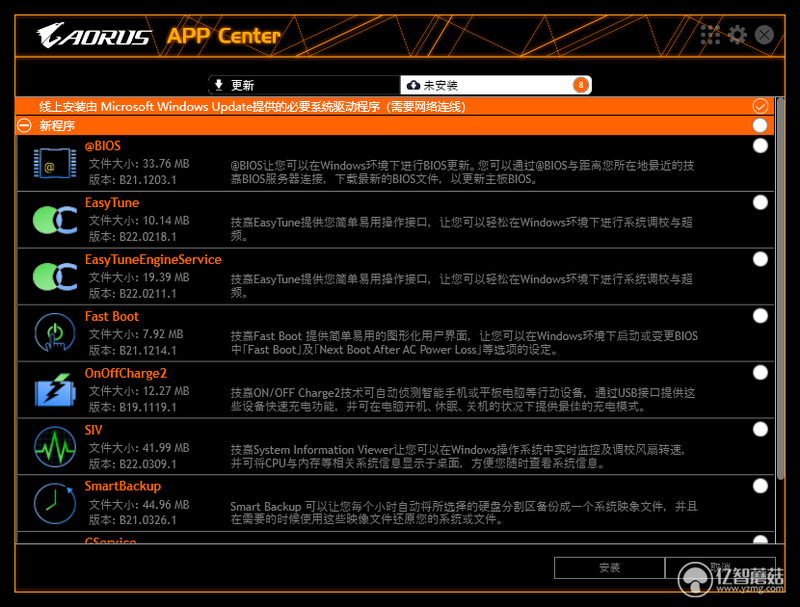Click the APP Center title text
Screen dimensions: 800x607
click(223, 36)
